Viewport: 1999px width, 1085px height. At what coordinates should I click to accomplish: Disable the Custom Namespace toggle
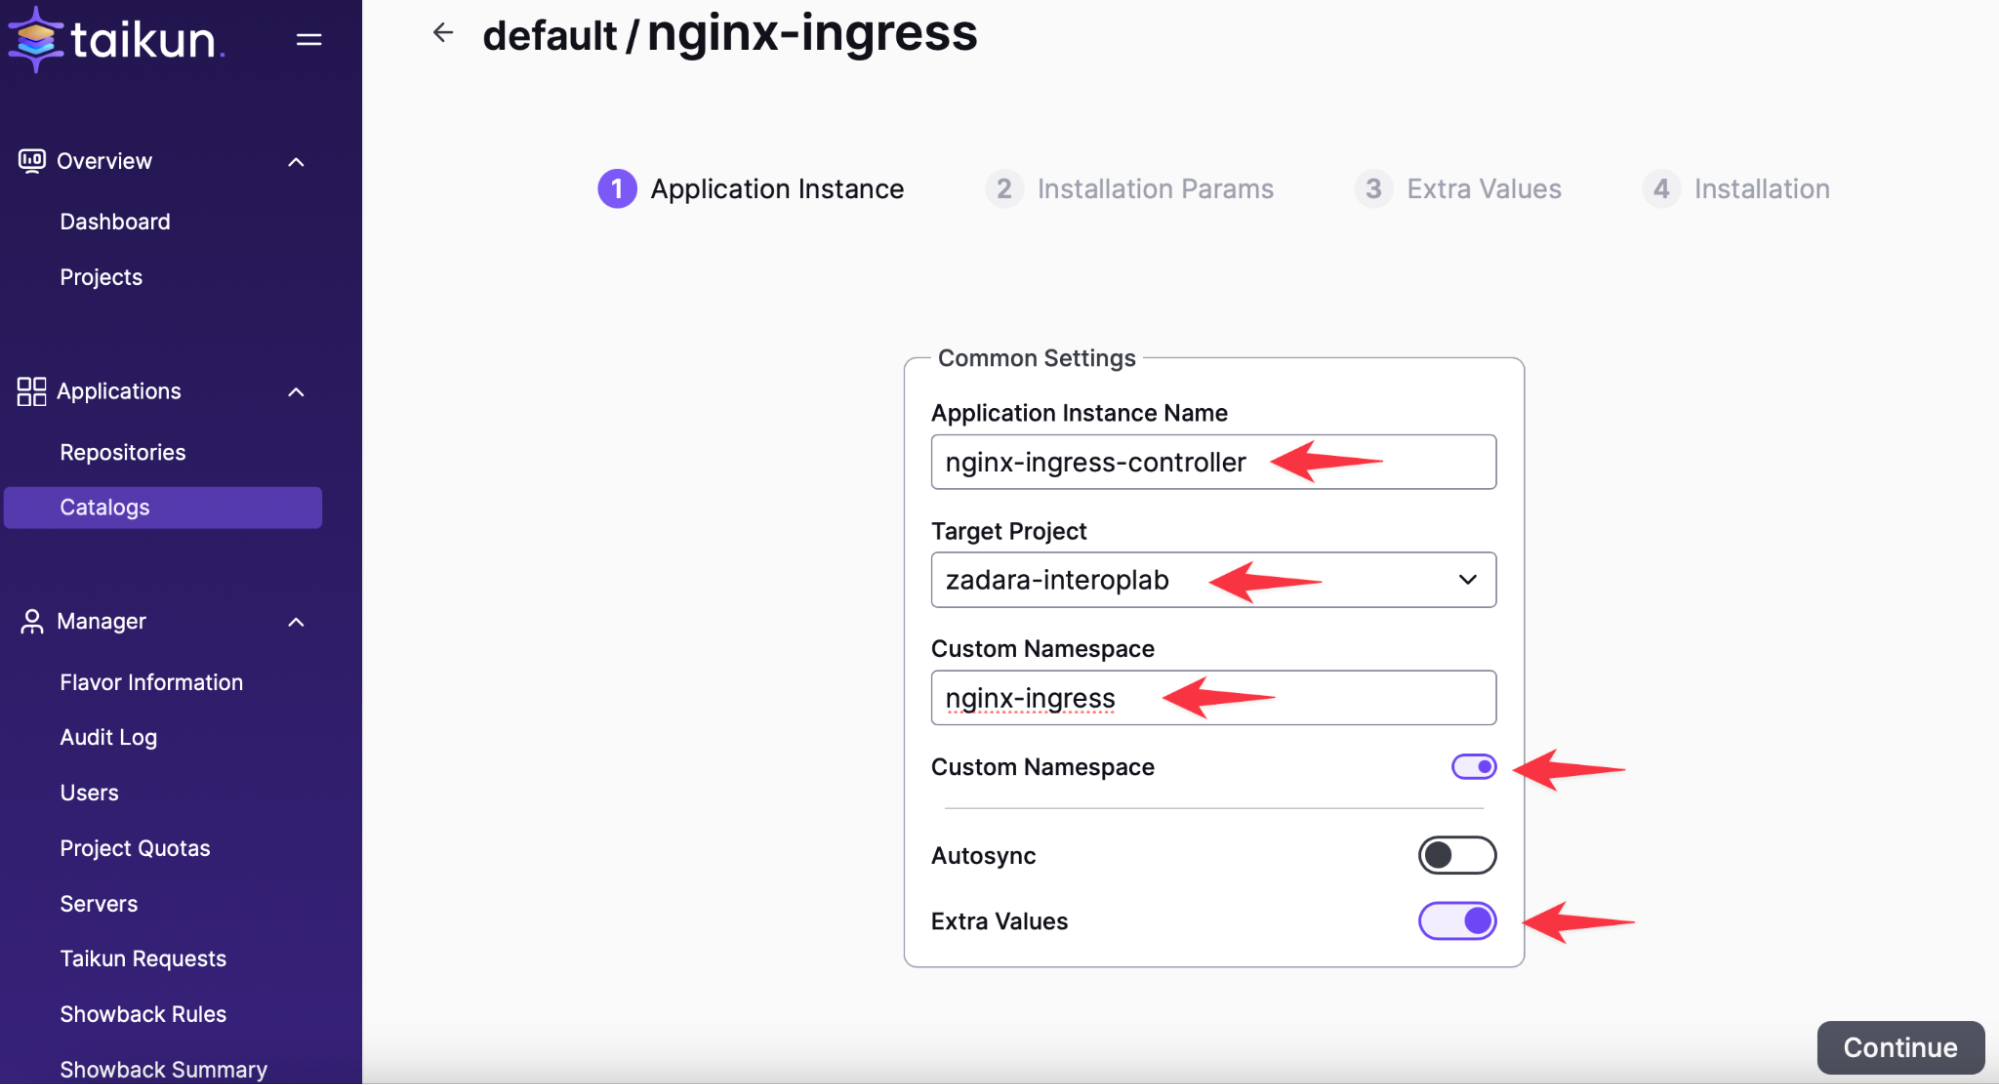[x=1473, y=767]
